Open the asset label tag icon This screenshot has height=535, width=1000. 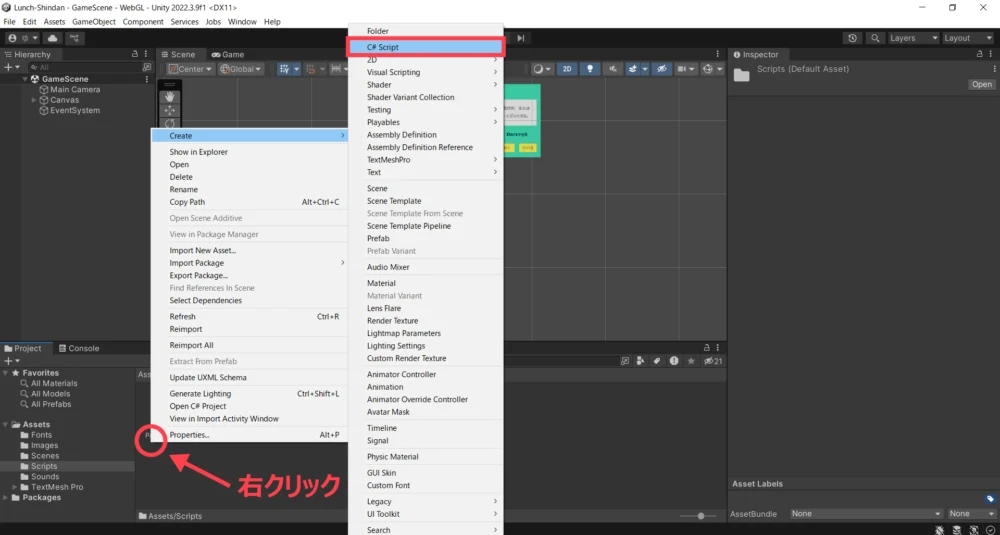[x=990, y=499]
